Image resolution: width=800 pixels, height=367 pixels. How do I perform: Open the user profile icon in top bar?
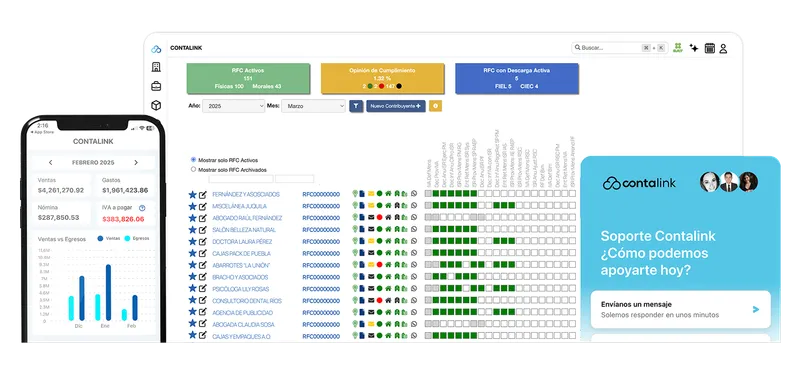point(723,48)
